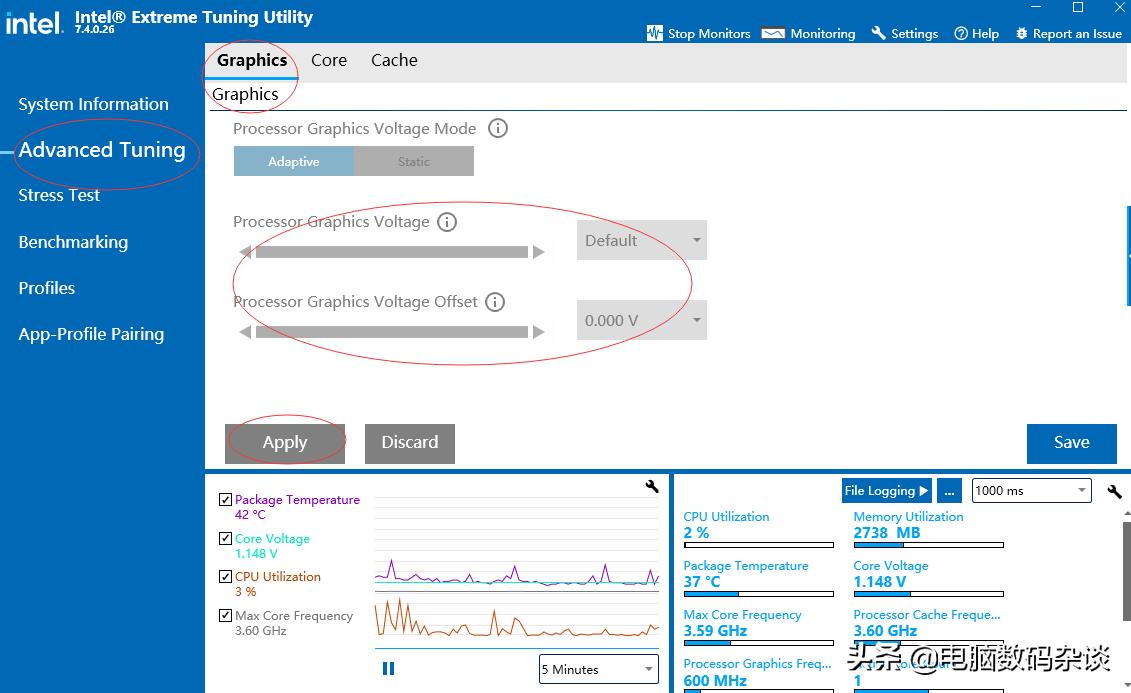The width and height of the screenshot is (1131, 693).
Task: Switch to the Cache tab
Action: click(394, 60)
